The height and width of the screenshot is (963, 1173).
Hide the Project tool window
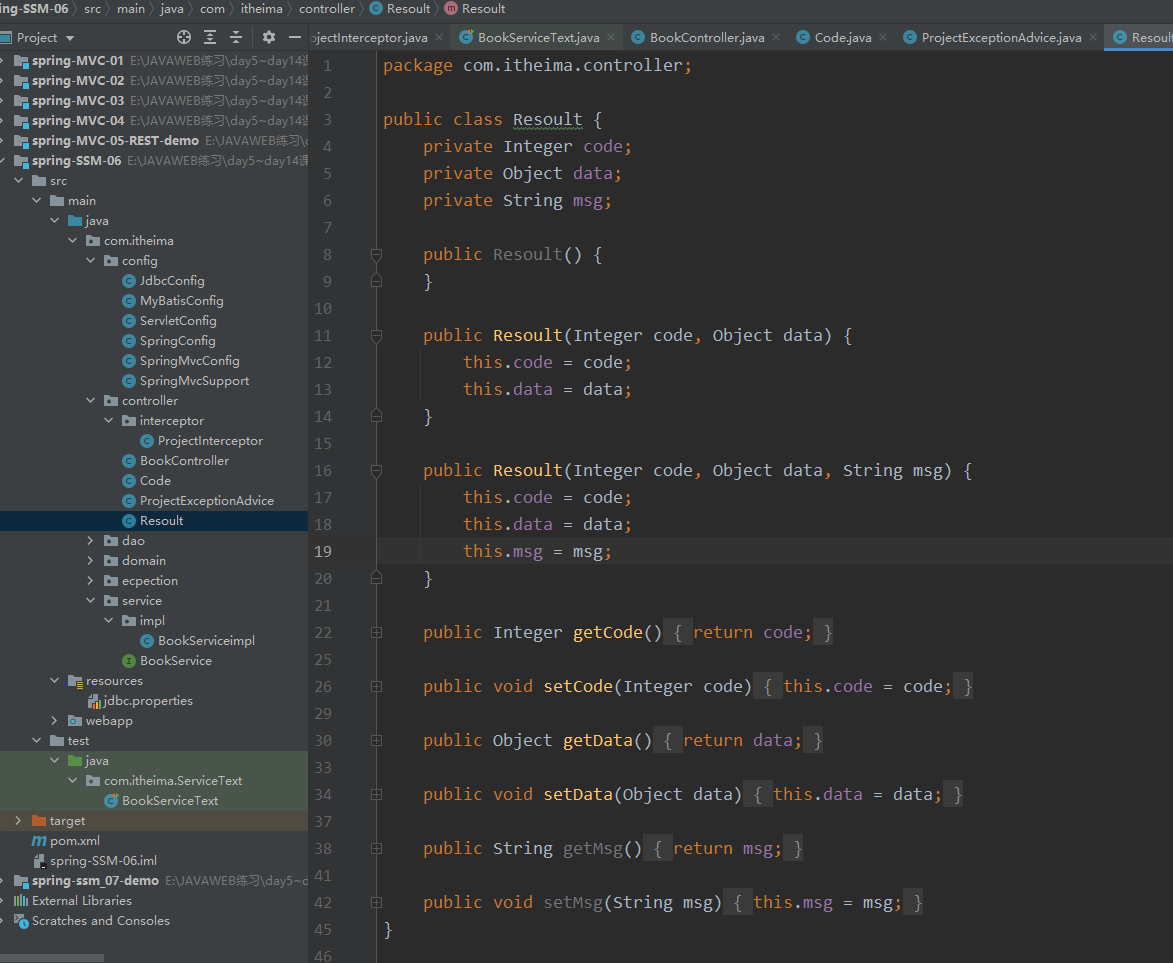[x=295, y=37]
